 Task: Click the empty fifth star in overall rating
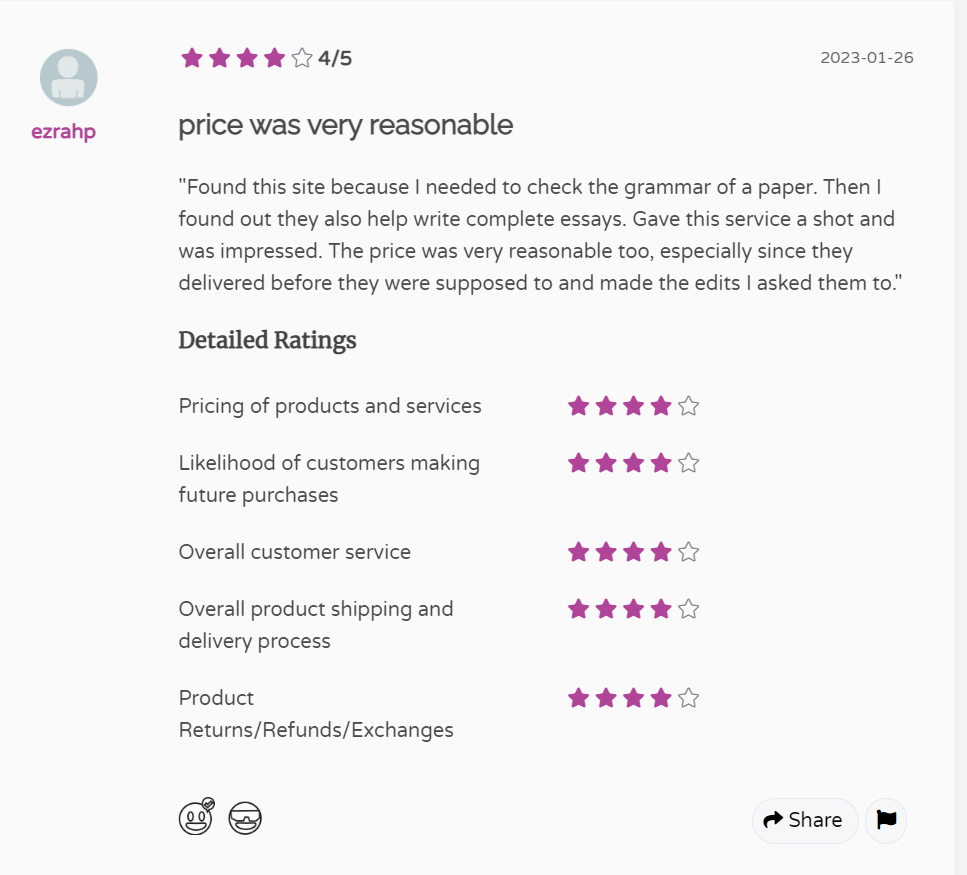[x=302, y=58]
